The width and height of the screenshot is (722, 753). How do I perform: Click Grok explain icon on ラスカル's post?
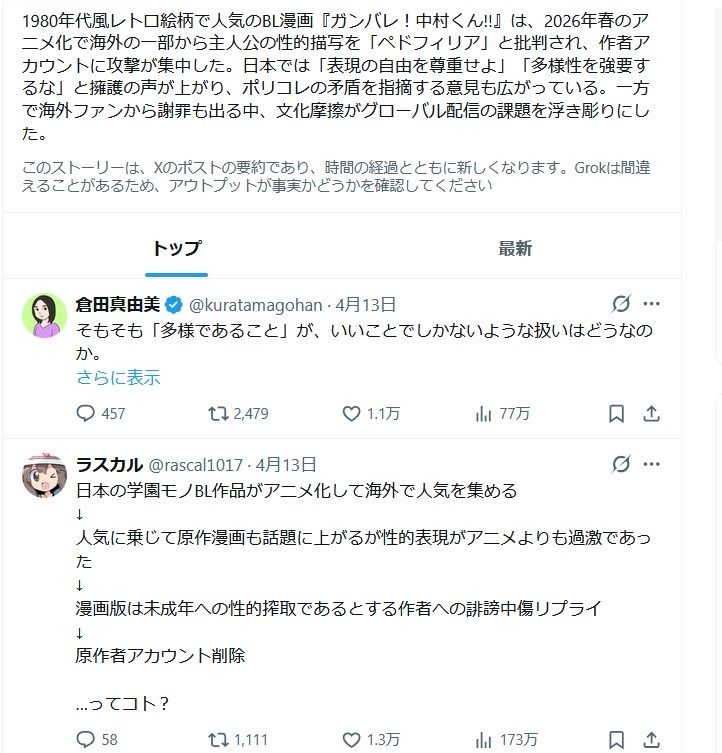pyautogui.click(x=621, y=464)
